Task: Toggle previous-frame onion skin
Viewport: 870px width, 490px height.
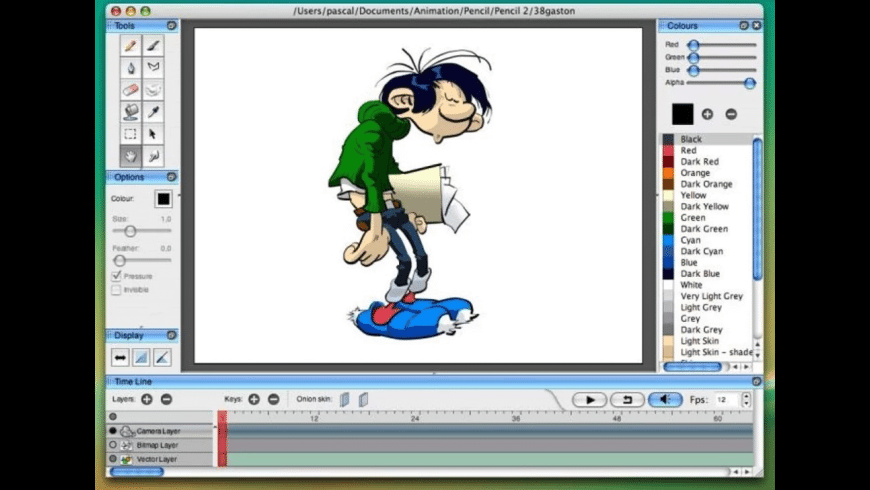Action: (345, 400)
